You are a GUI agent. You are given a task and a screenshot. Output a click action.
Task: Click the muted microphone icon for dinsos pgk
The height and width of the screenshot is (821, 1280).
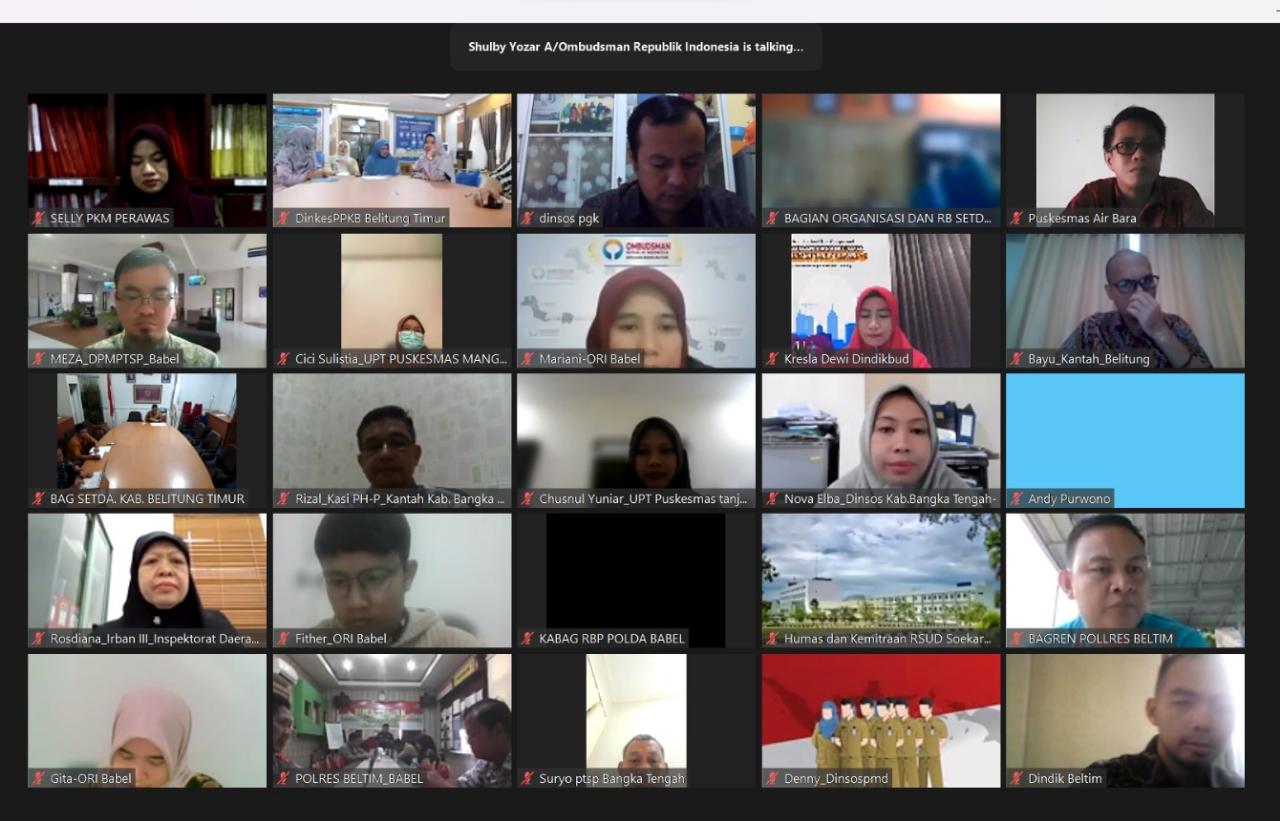click(x=528, y=218)
